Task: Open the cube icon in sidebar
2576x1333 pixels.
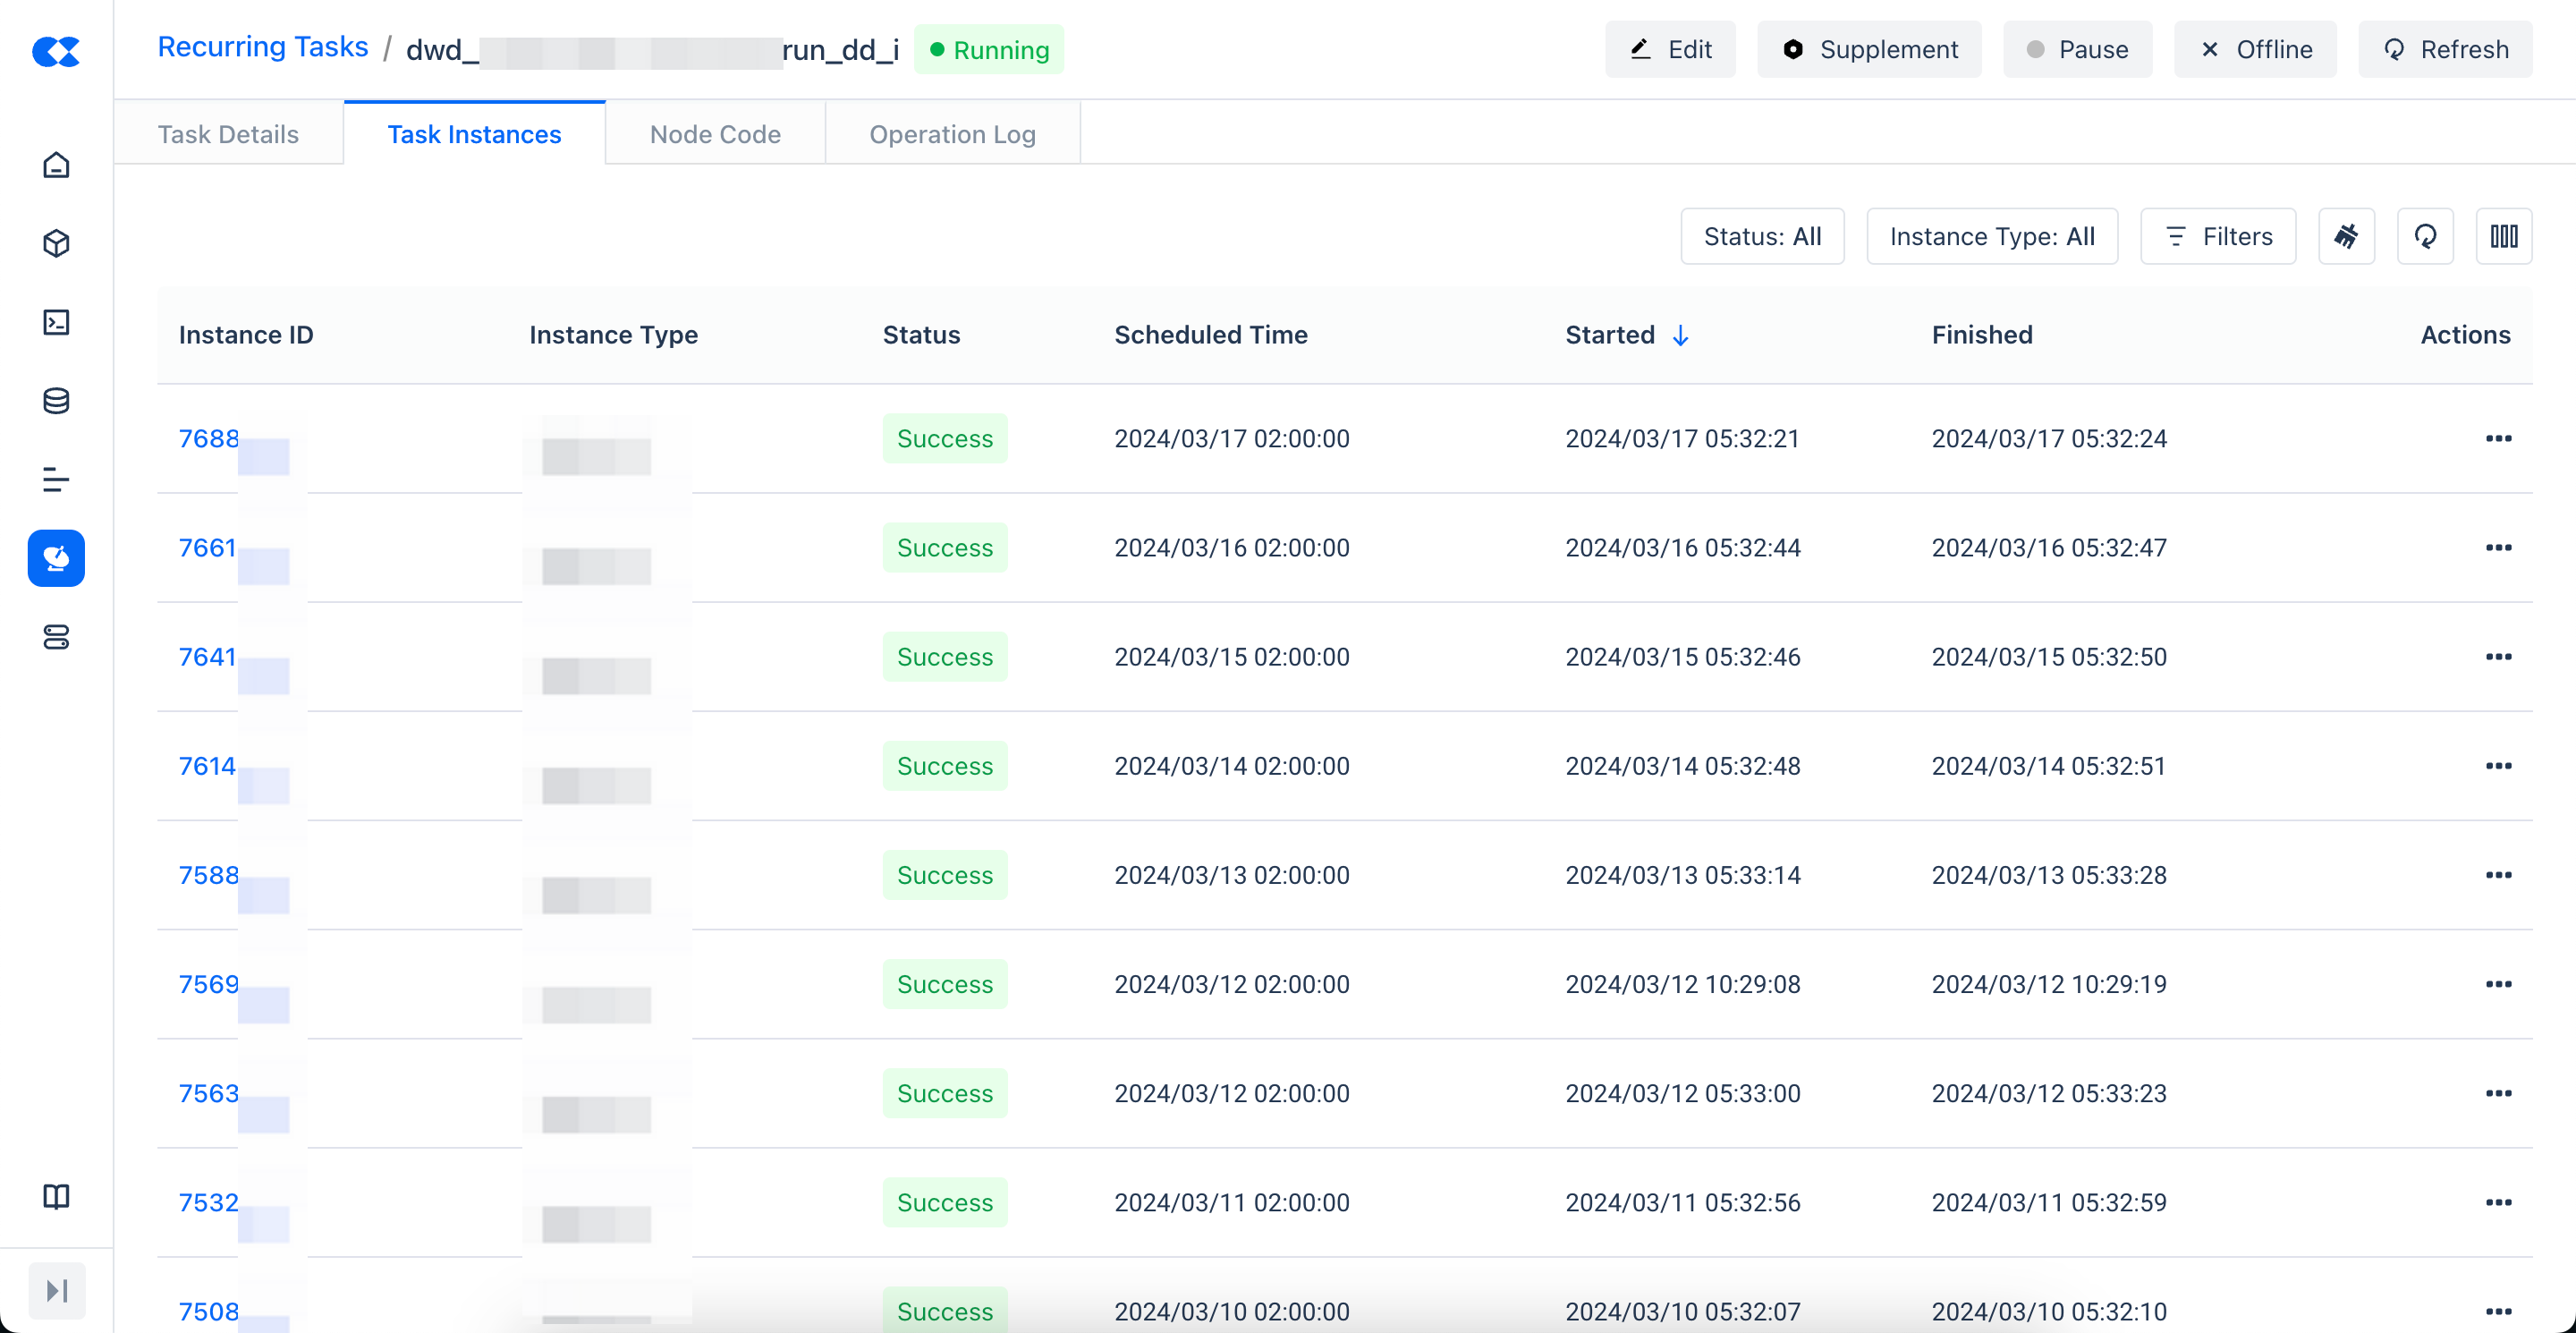Action: point(56,244)
